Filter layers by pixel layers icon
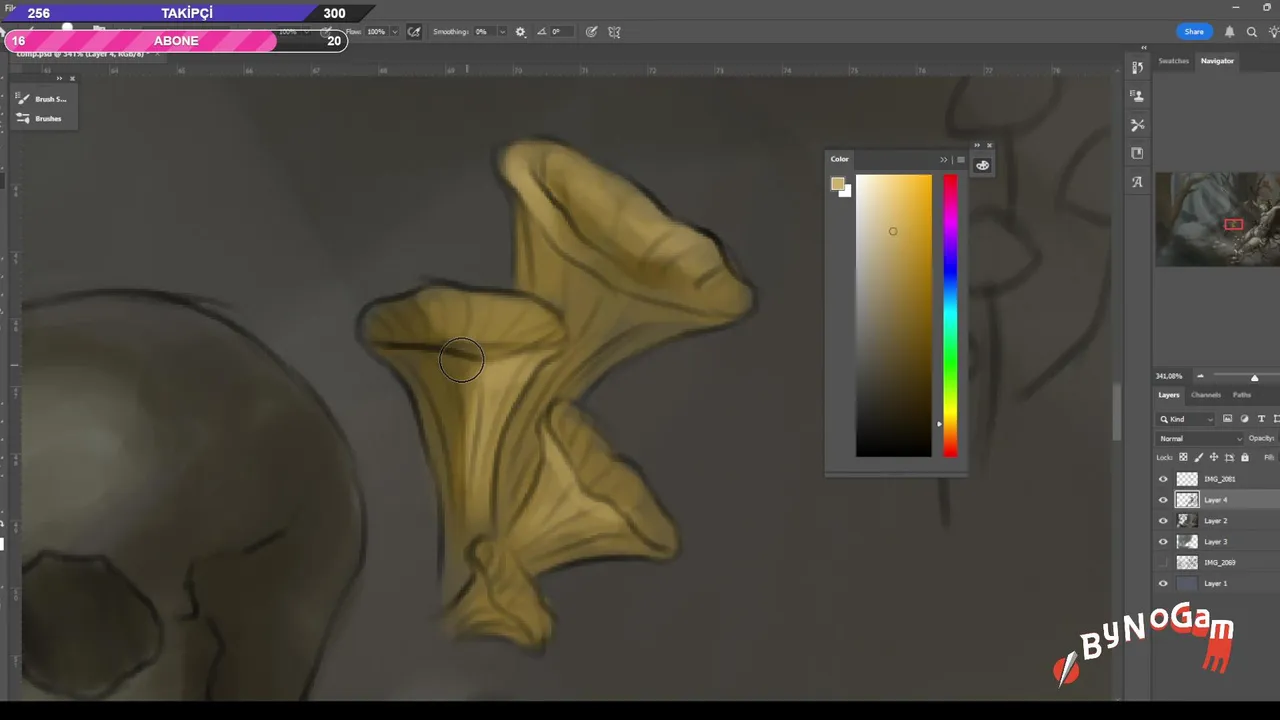This screenshot has width=1280, height=720. coord(1228,419)
